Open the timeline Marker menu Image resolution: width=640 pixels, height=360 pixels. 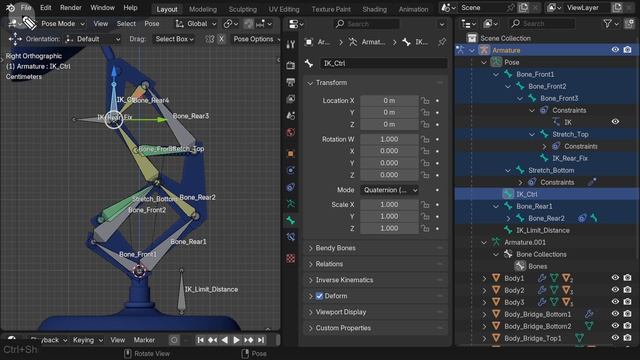point(144,340)
